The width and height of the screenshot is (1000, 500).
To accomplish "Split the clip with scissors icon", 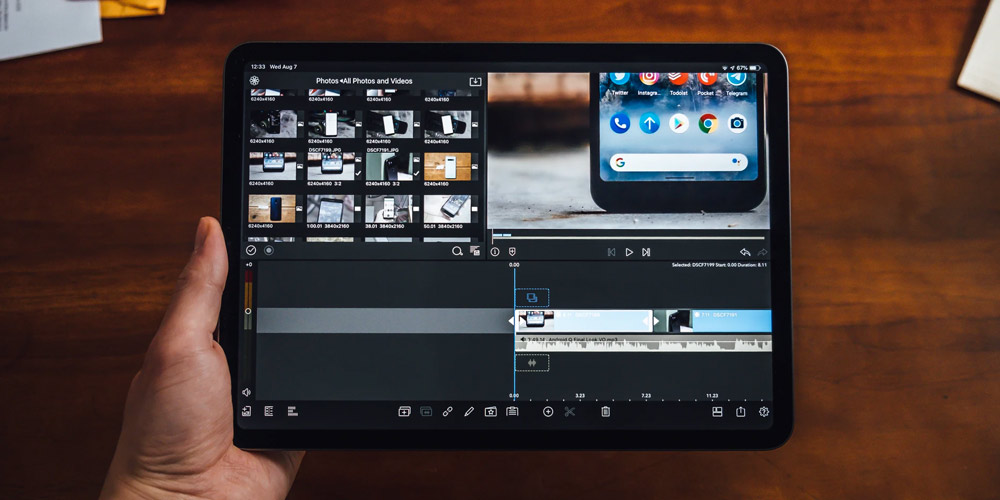I will point(570,411).
